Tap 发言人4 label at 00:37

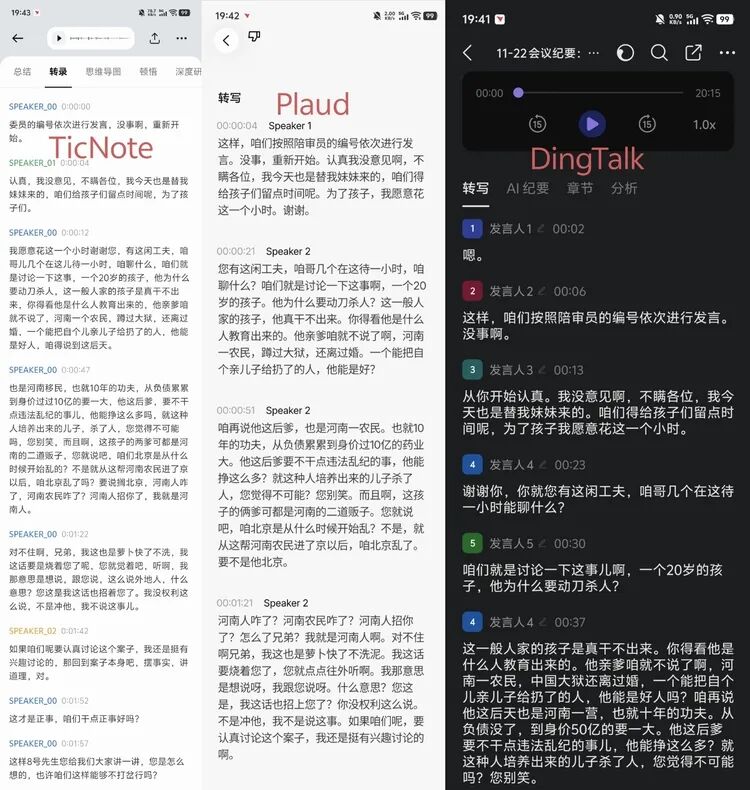click(x=511, y=622)
